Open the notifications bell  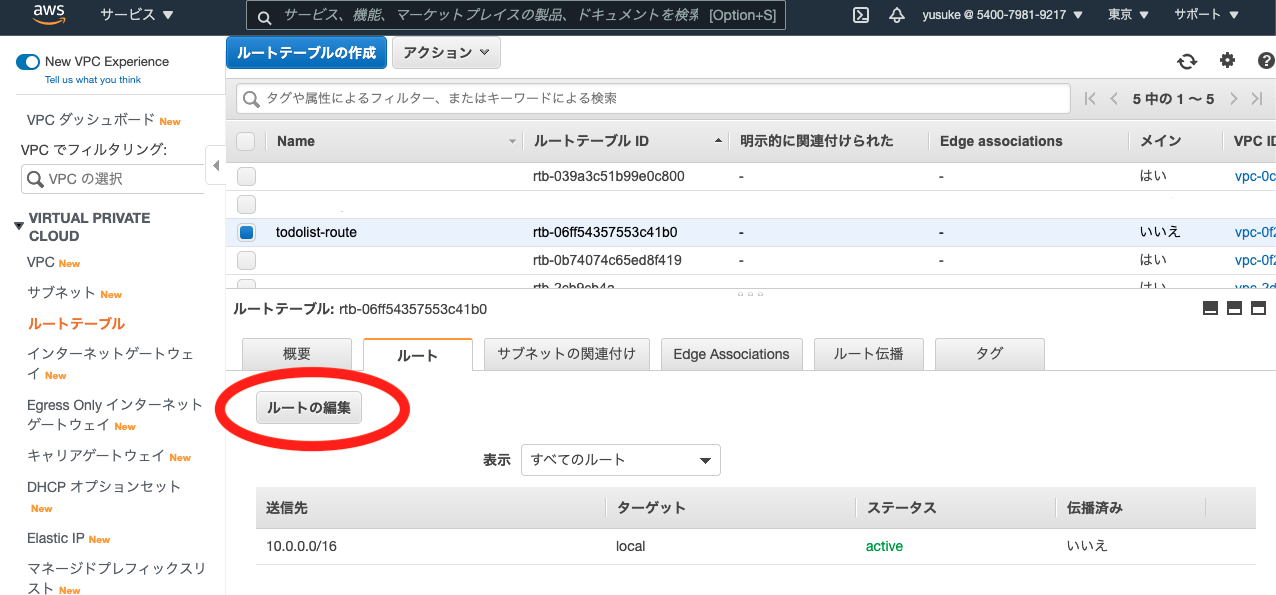pyautogui.click(x=897, y=15)
